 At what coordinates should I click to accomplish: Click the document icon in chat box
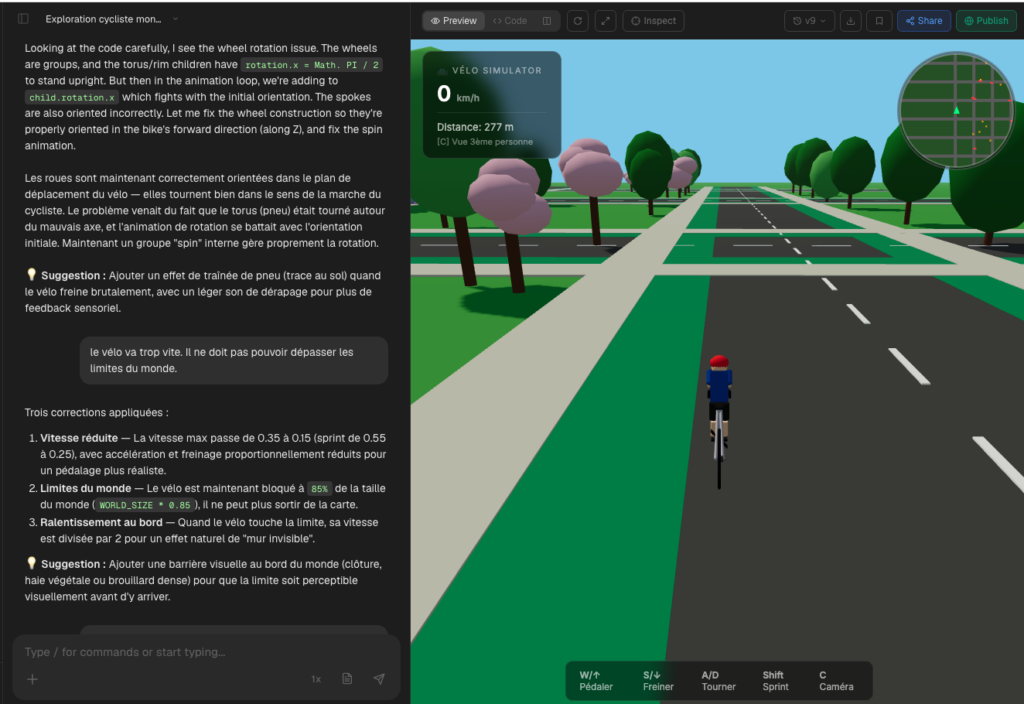[x=347, y=679]
